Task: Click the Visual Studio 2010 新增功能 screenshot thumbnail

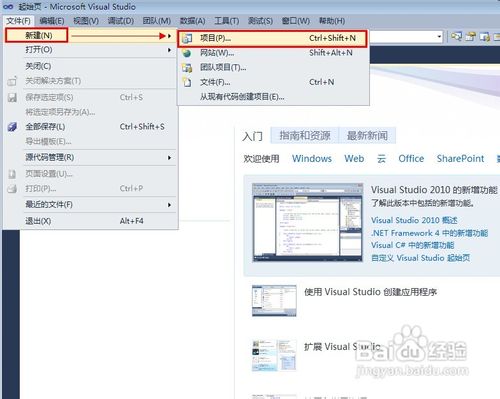Action: [307, 222]
